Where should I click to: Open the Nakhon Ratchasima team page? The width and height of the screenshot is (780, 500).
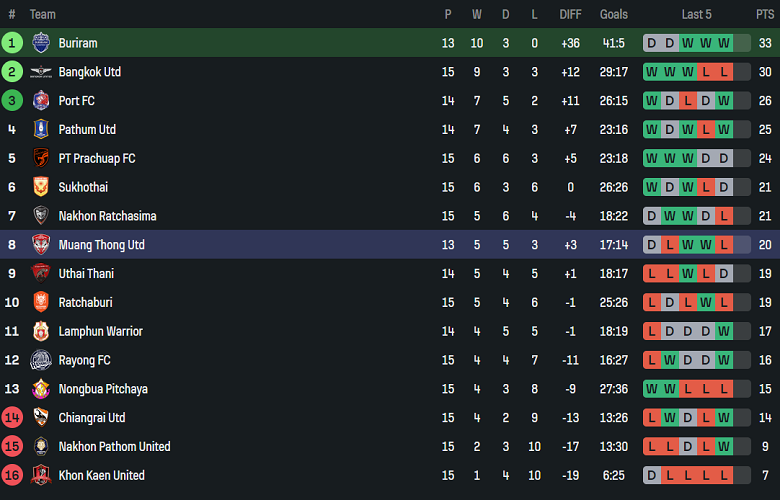pyautogui.click(x=107, y=216)
